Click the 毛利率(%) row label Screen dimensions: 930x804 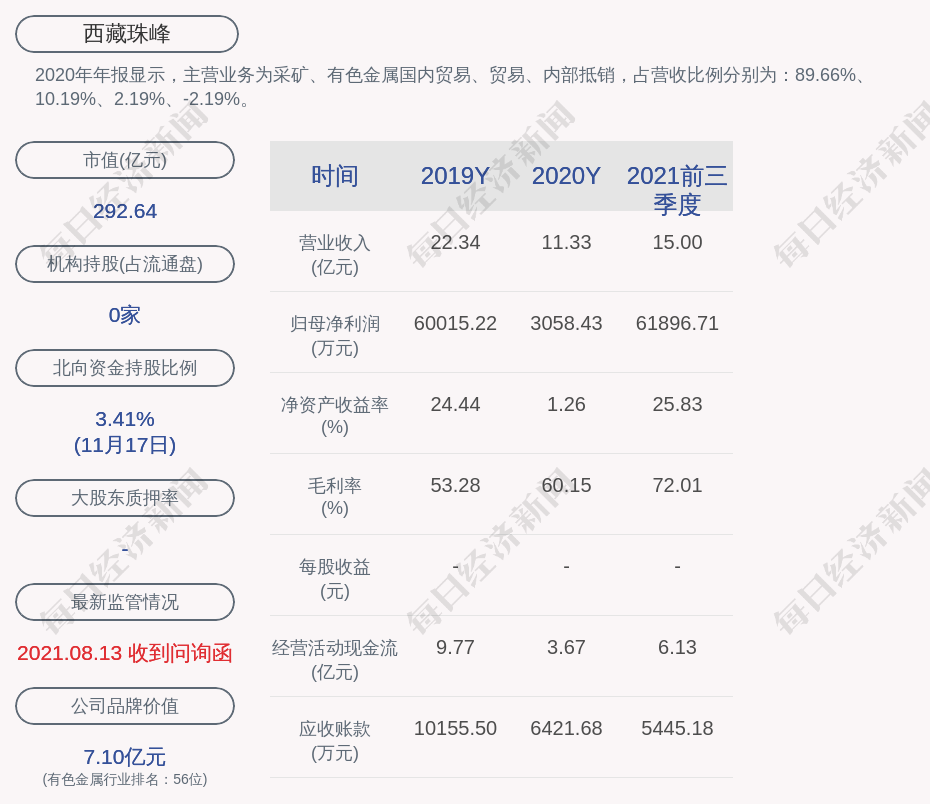(x=335, y=497)
